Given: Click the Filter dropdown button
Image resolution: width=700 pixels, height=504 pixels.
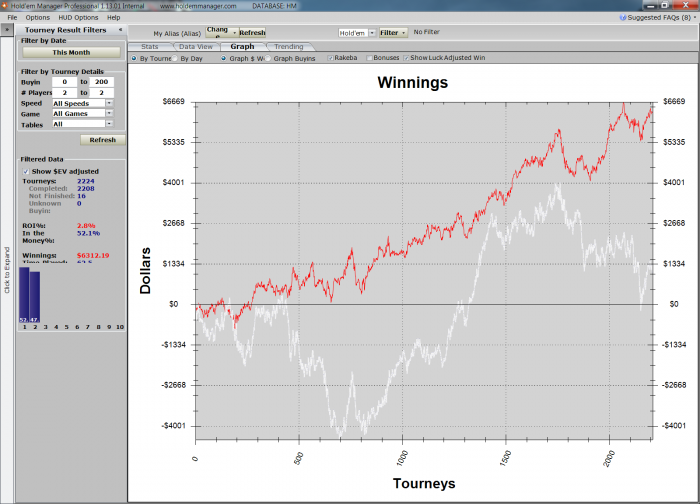Looking at the screenshot, I should [x=393, y=33].
